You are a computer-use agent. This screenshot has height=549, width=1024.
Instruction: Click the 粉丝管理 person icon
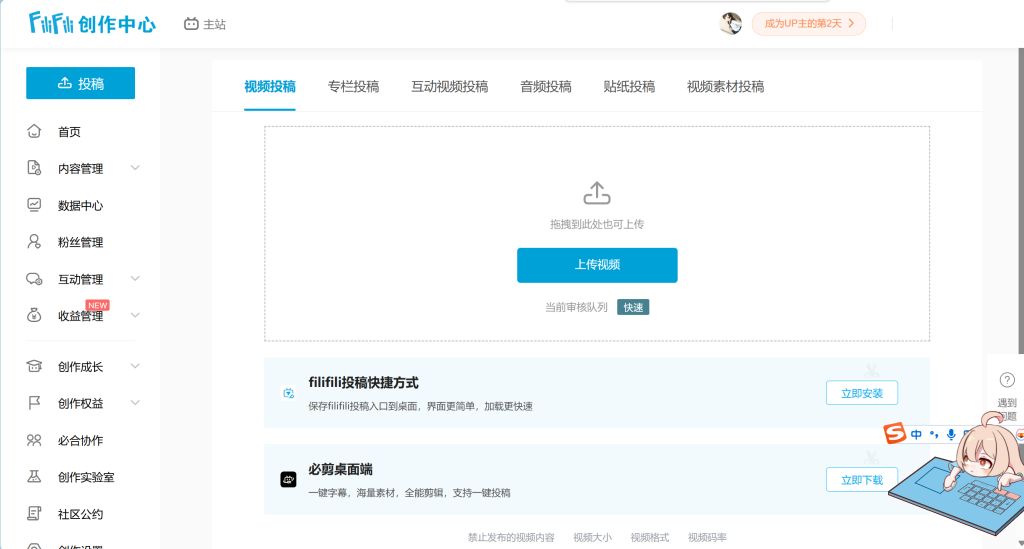click(x=35, y=242)
